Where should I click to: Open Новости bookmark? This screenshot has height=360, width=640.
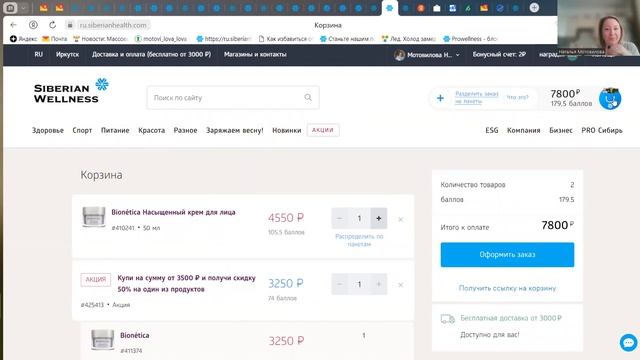(100, 39)
